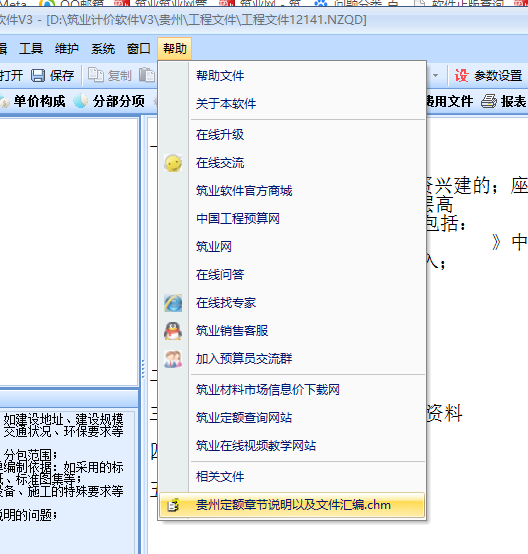The width and height of the screenshot is (528, 554).
Task: Click the 保存 floppy disk icon
Action: [x=38, y=75]
